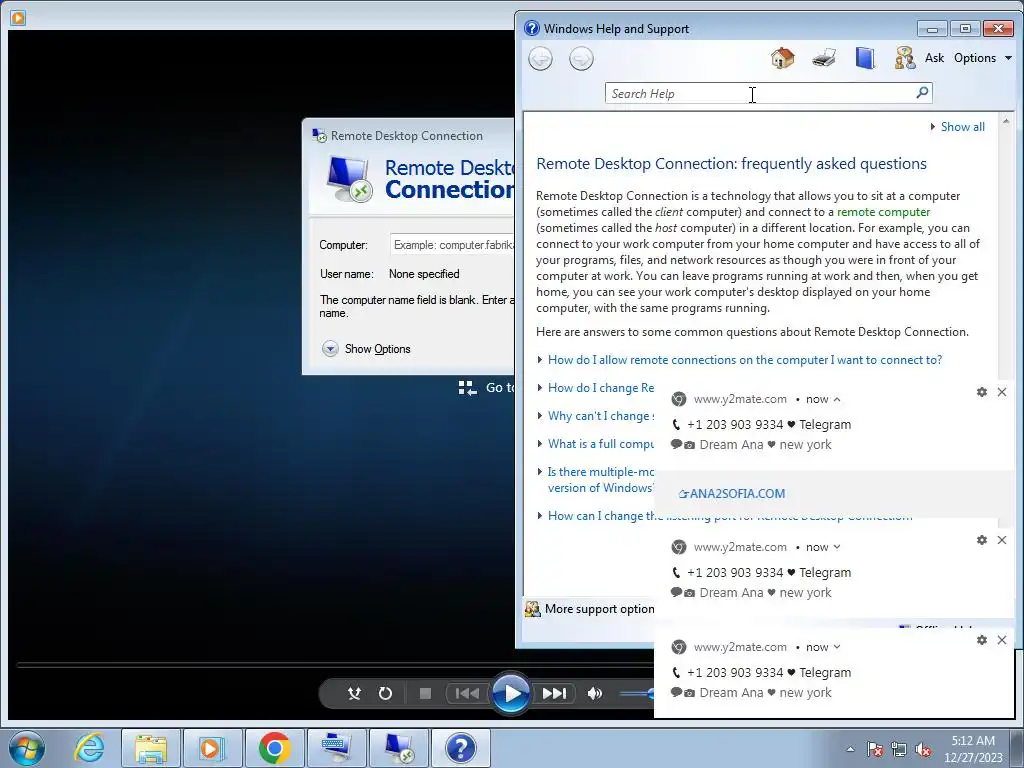Open Browse Help book icon
This screenshot has width=1024, height=768.
pos(865,58)
